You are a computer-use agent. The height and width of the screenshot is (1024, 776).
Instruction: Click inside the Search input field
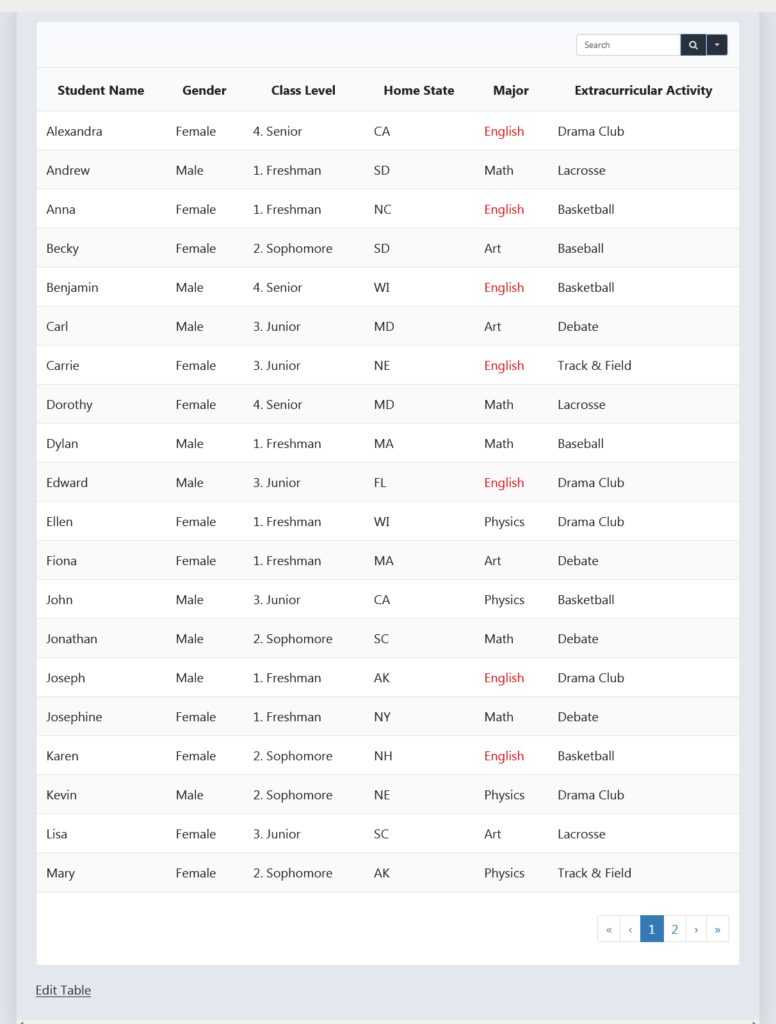tap(628, 45)
